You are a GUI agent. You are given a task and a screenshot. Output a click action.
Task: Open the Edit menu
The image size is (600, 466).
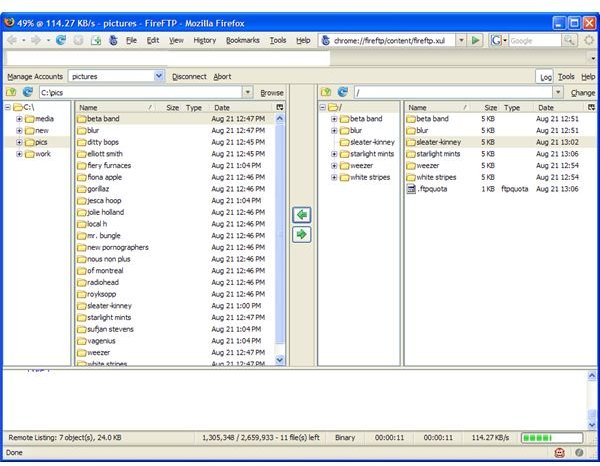[153, 40]
